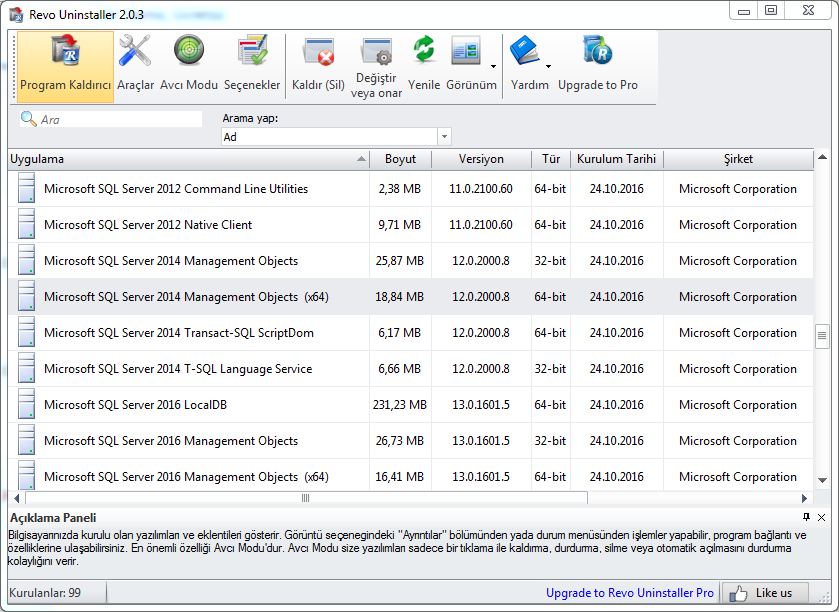Image resolution: width=839 pixels, height=612 pixels.
Task: Click icon of SQL Server 2014 Transact-SQL ScriptDom
Action: pyautogui.click(x=26, y=332)
